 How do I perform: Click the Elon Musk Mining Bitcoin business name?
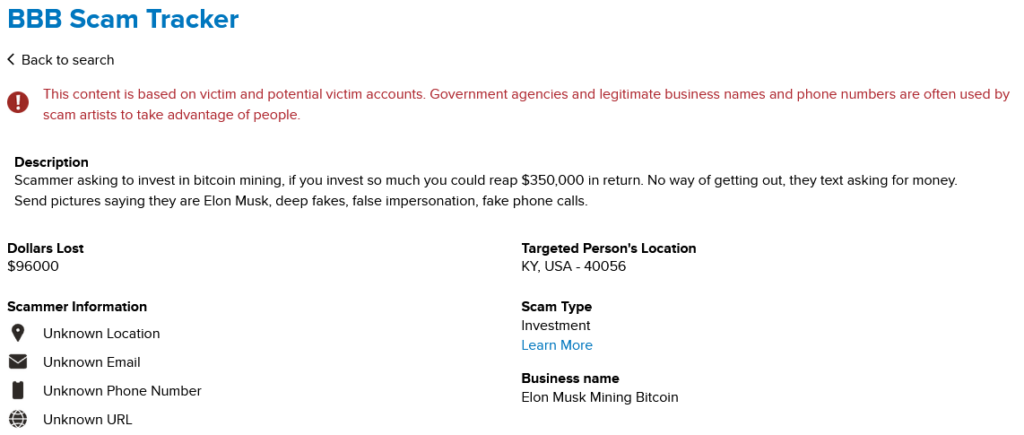599,397
